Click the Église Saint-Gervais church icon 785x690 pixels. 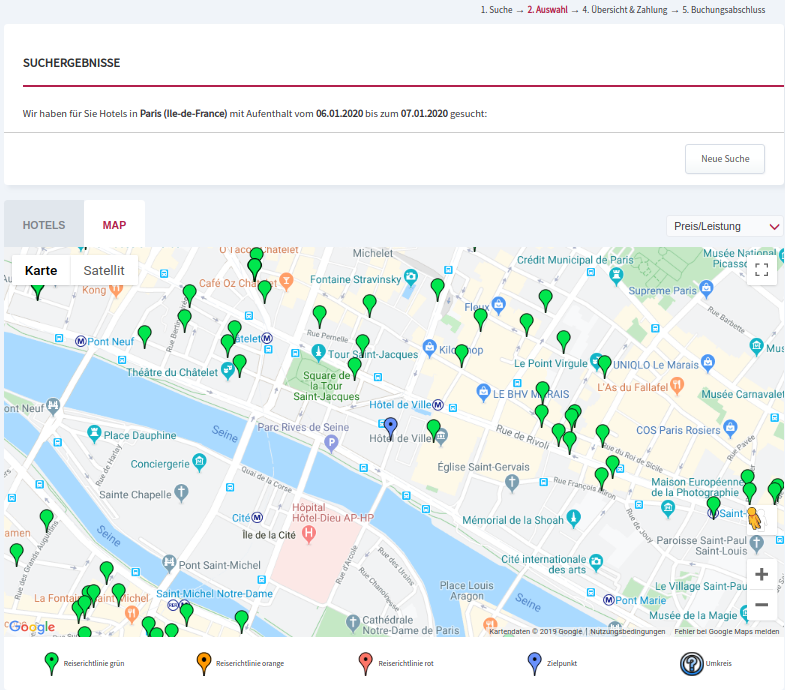pyautogui.click(x=511, y=483)
